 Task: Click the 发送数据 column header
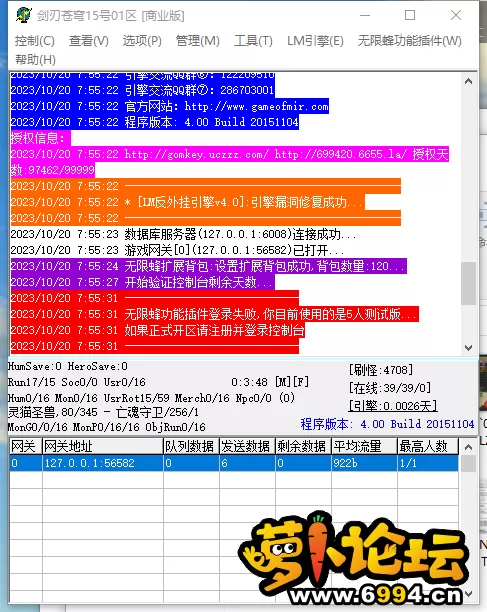click(247, 446)
